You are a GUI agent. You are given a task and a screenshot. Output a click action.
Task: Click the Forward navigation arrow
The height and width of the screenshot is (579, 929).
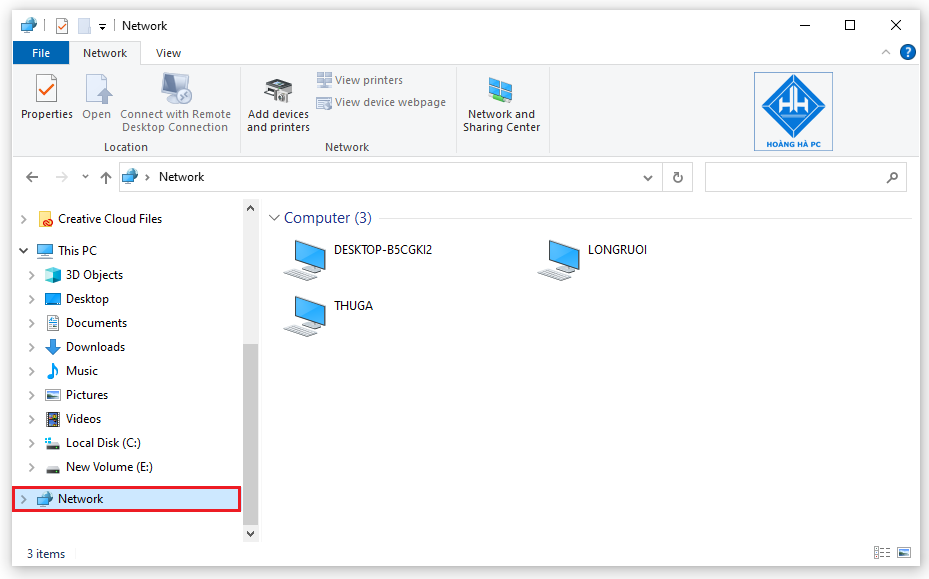point(62,177)
